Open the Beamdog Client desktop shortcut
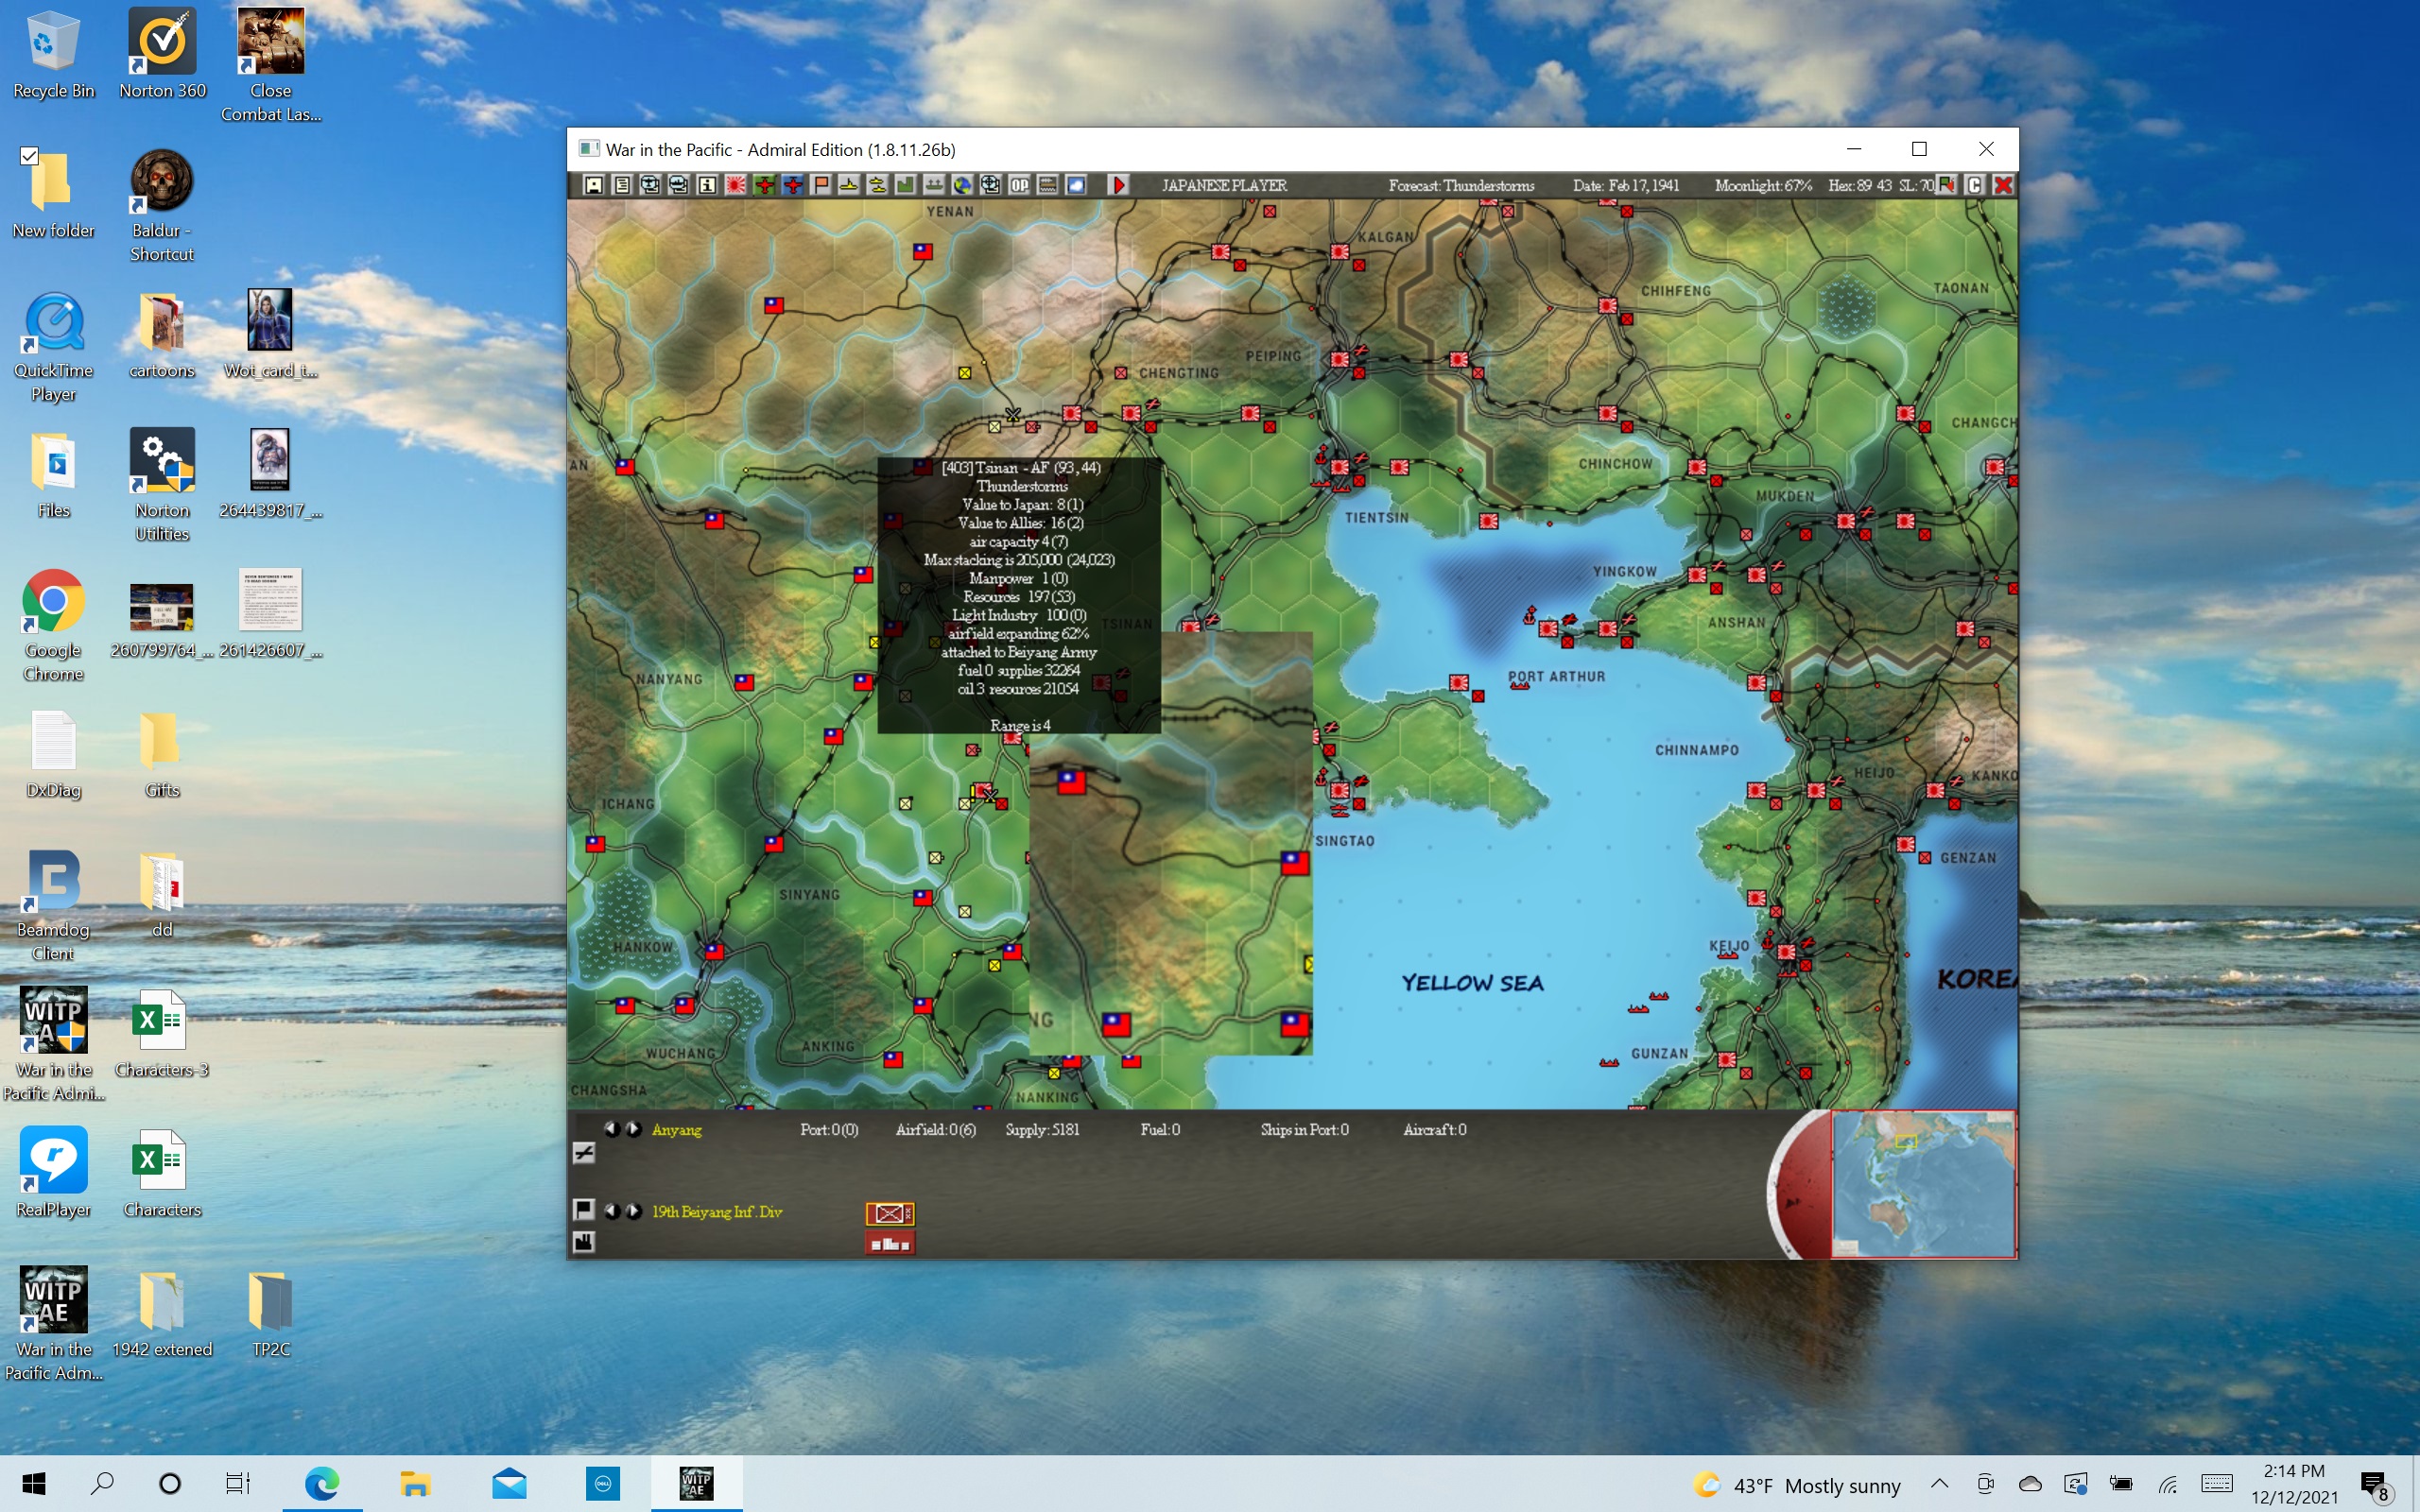Image resolution: width=2420 pixels, height=1512 pixels. [53, 905]
